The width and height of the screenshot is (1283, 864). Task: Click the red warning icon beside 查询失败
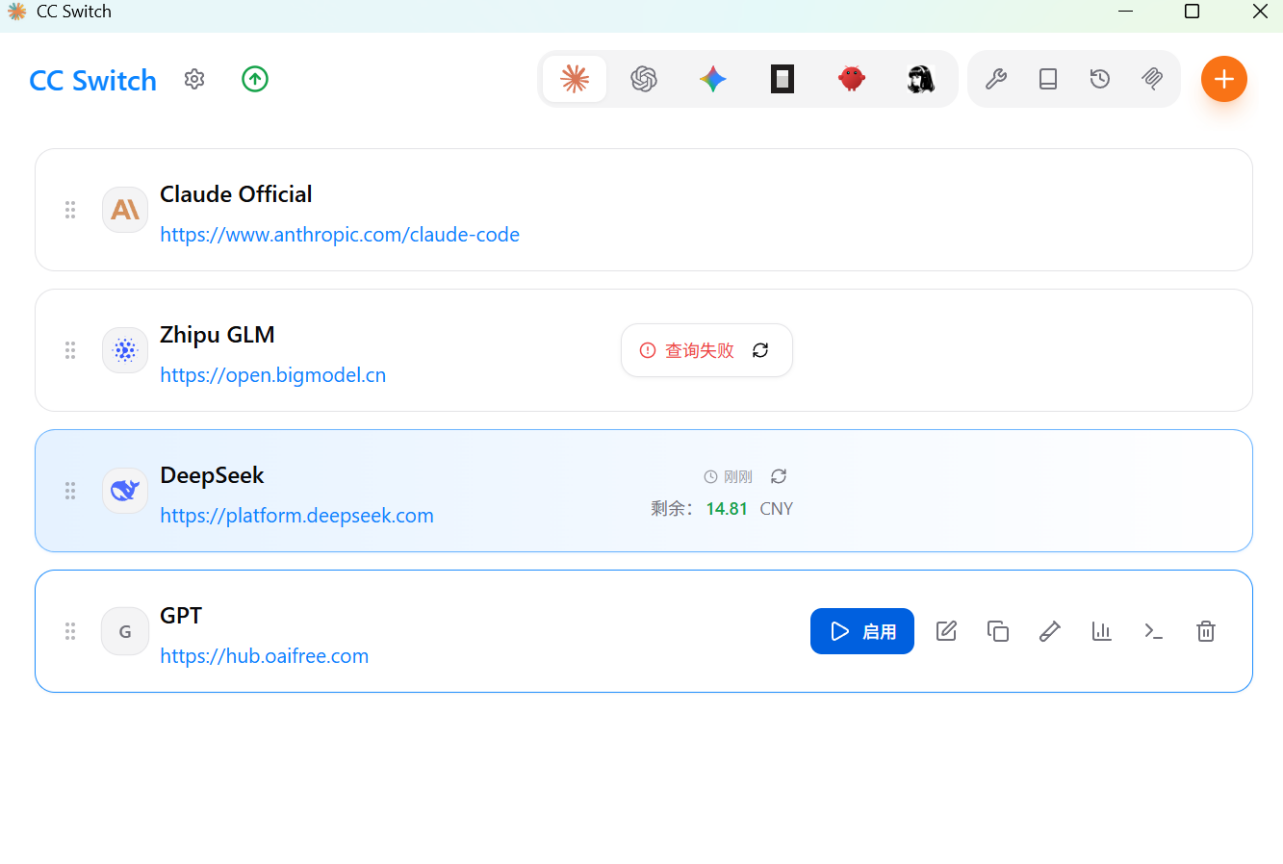pos(648,350)
